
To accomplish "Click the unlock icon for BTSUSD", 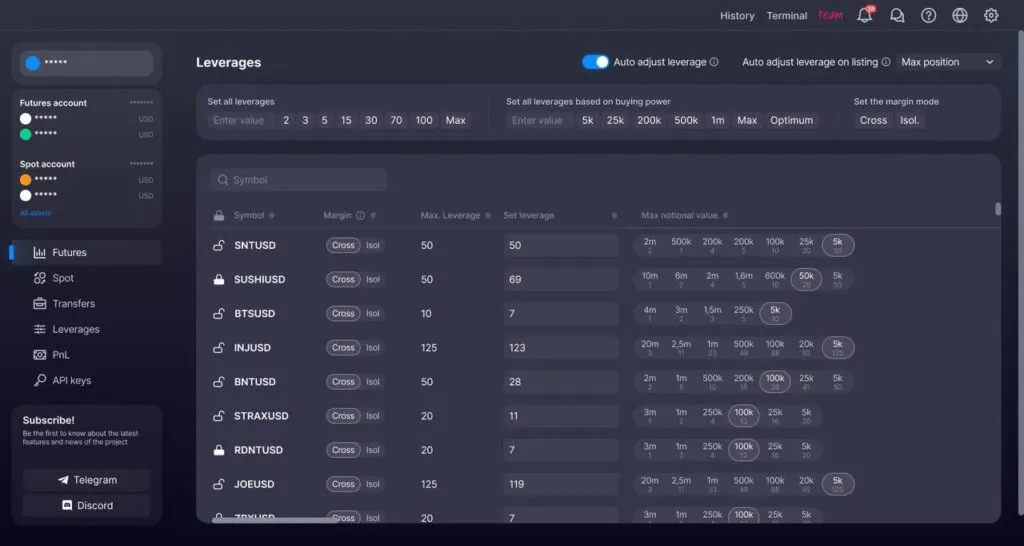I will point(219,313).
